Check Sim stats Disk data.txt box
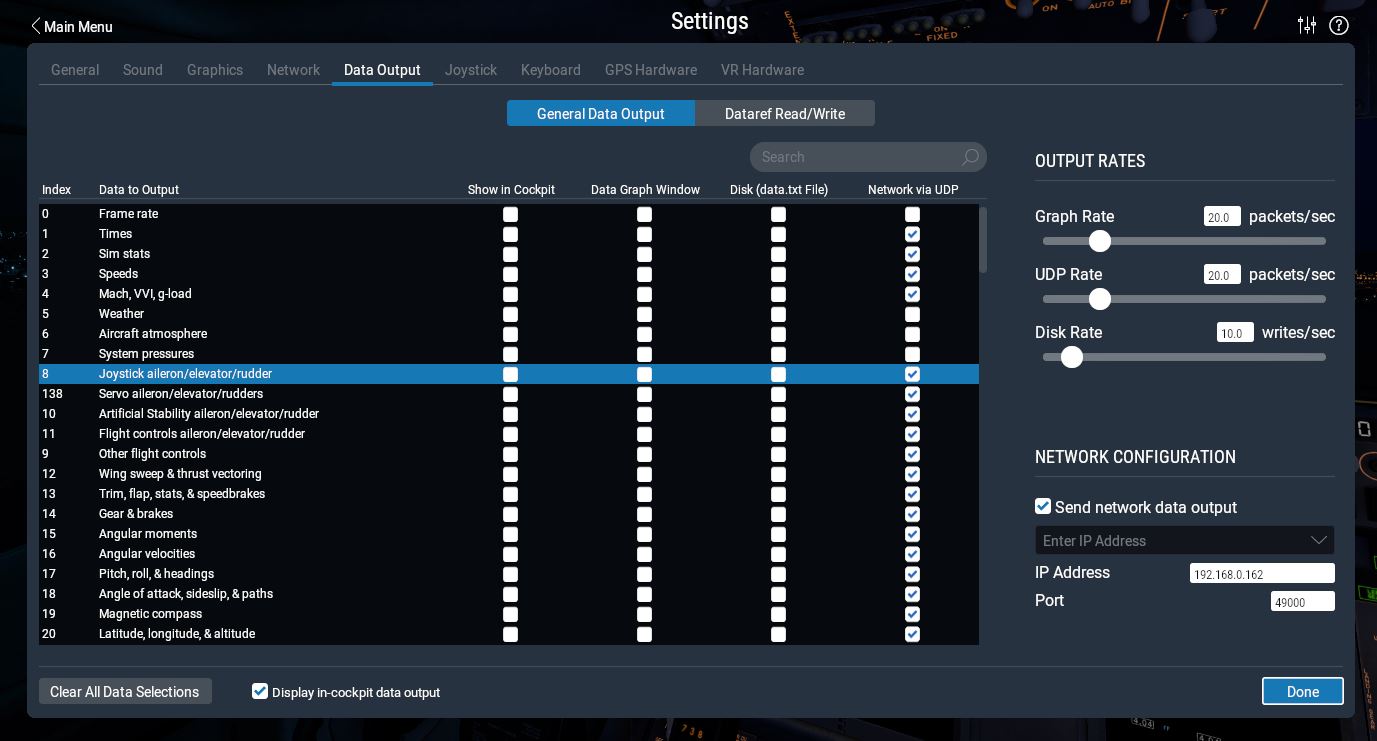This screenshot has width=1377, height=741. click(x=778, y=254)
